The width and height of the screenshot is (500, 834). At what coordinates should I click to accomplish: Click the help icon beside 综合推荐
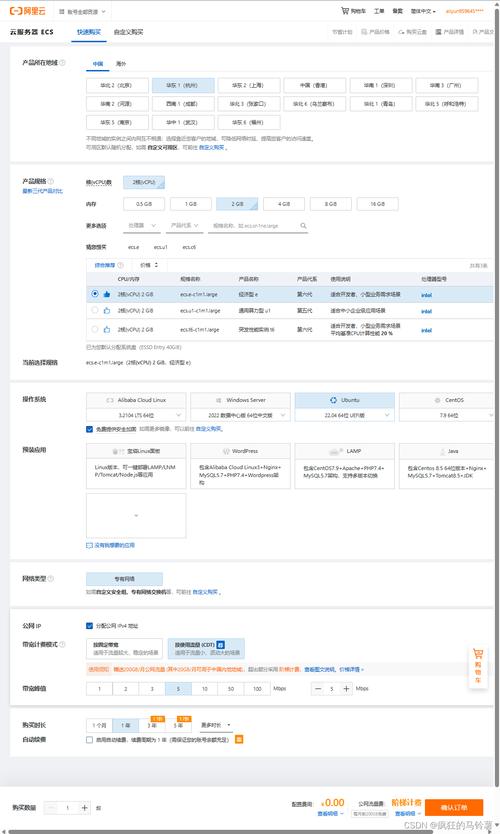click(120, 265)
